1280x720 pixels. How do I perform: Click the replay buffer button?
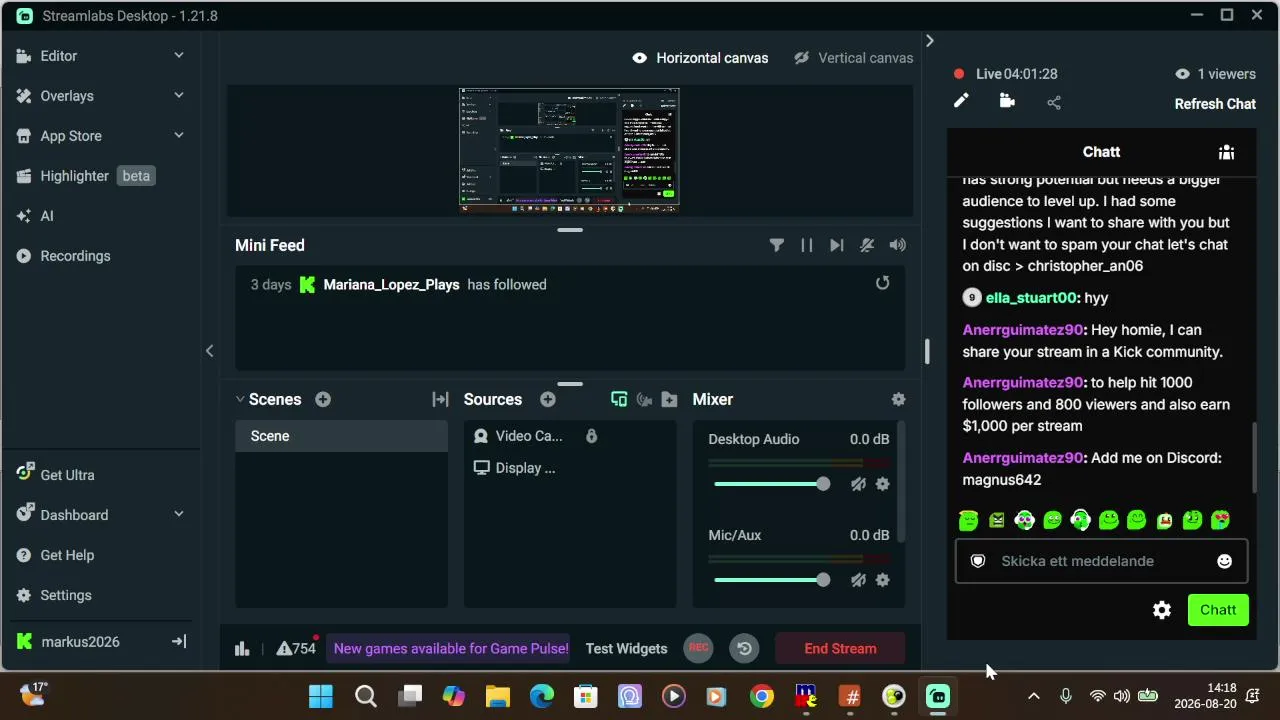(x=744, y=648)
